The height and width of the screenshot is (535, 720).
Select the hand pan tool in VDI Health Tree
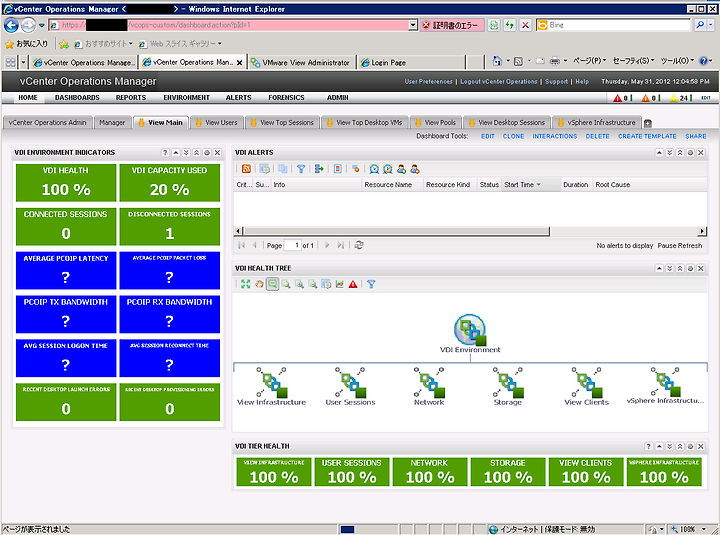tap(259, 284)
